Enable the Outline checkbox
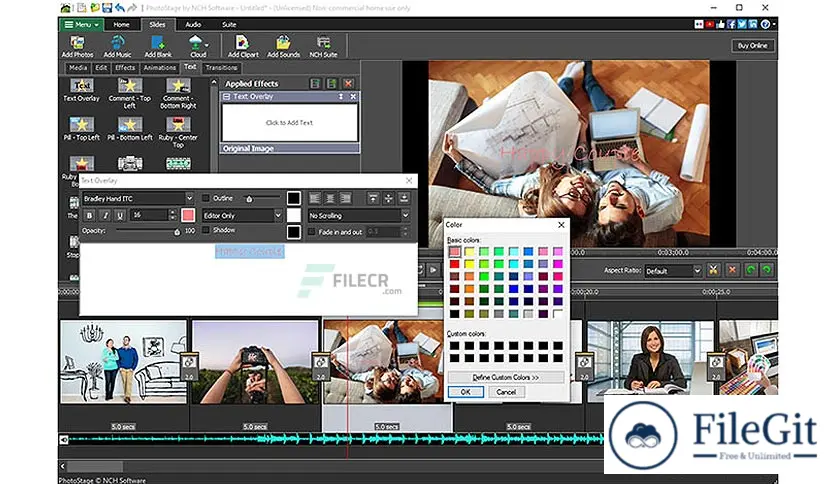 point(206,198)
